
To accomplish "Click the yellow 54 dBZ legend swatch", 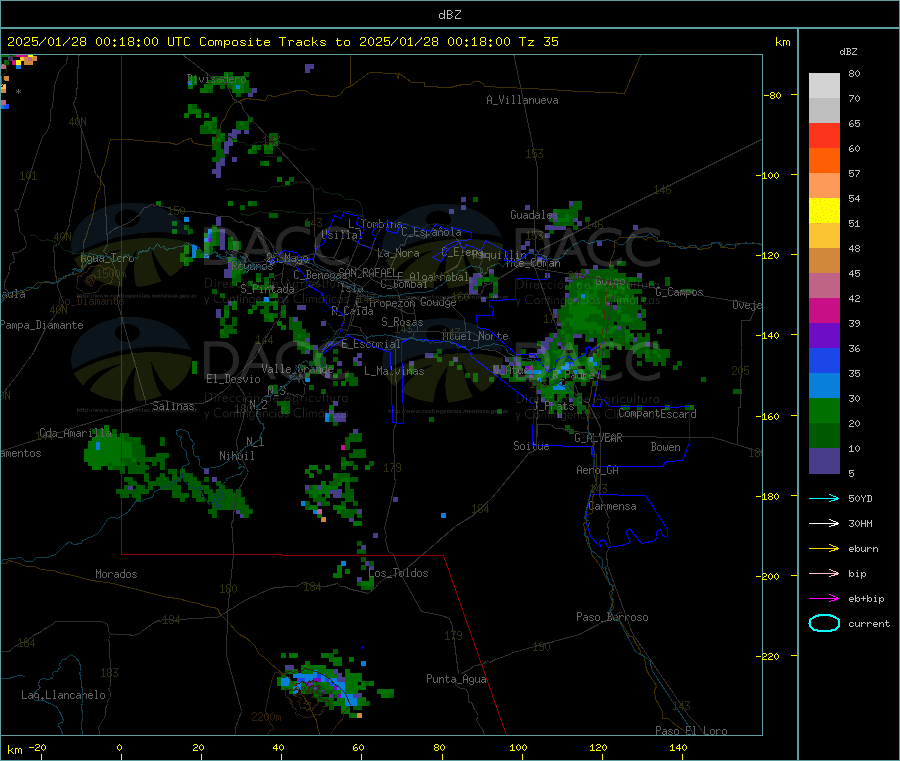I will pyautogui.click(x=824, y=211).
